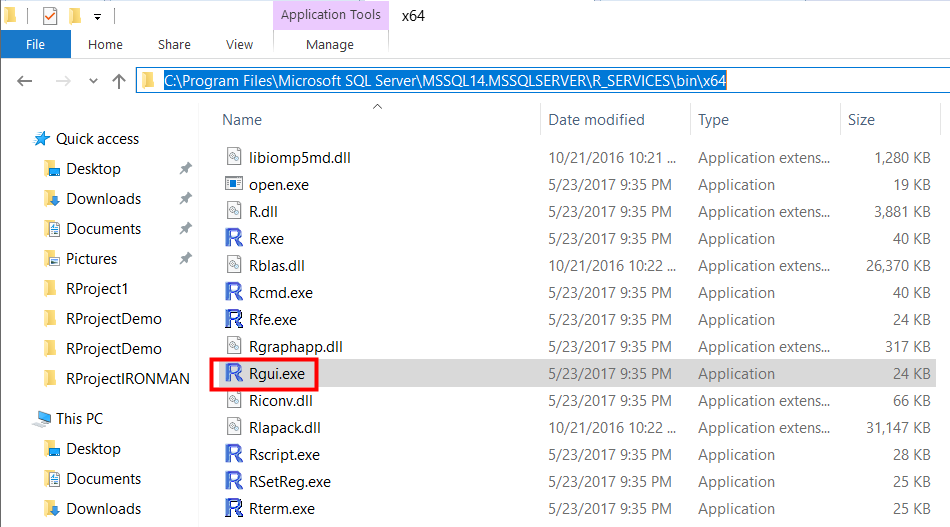Click the open.exe application icon
Screen dimensions: 950x527
(234, 184)
